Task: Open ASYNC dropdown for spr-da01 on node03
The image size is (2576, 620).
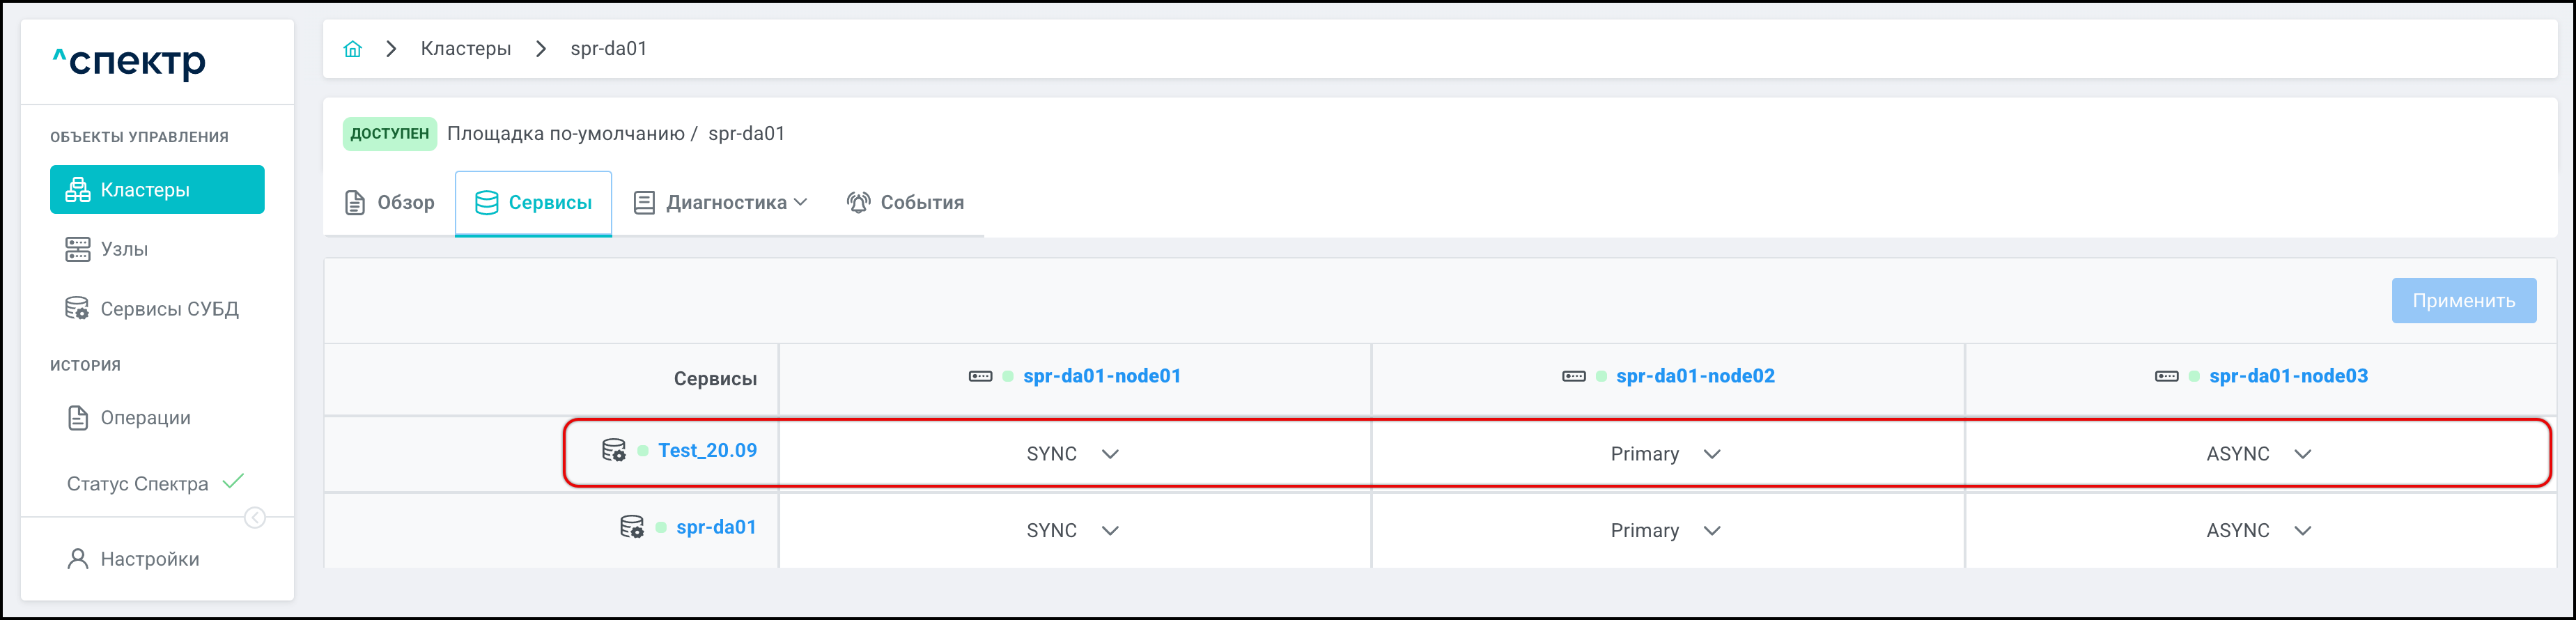Action: pyautogui.click(x=2258, y=531)
